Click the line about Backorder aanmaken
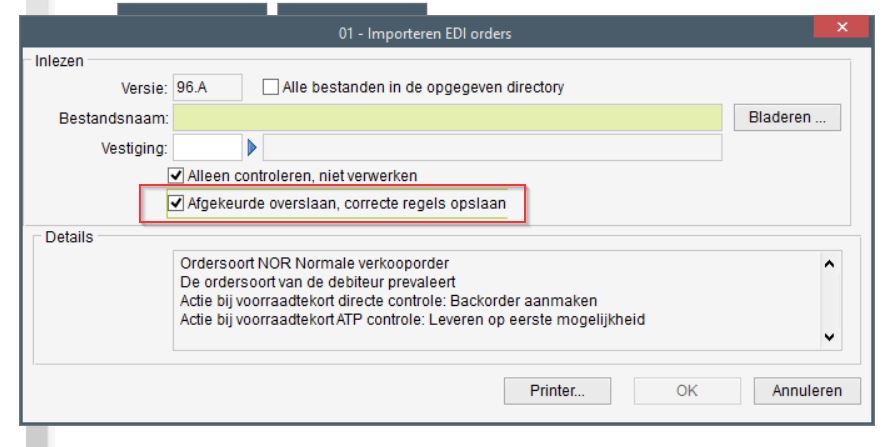The height and width of the screenshot is (447, 895). click(x=388, y=301)
